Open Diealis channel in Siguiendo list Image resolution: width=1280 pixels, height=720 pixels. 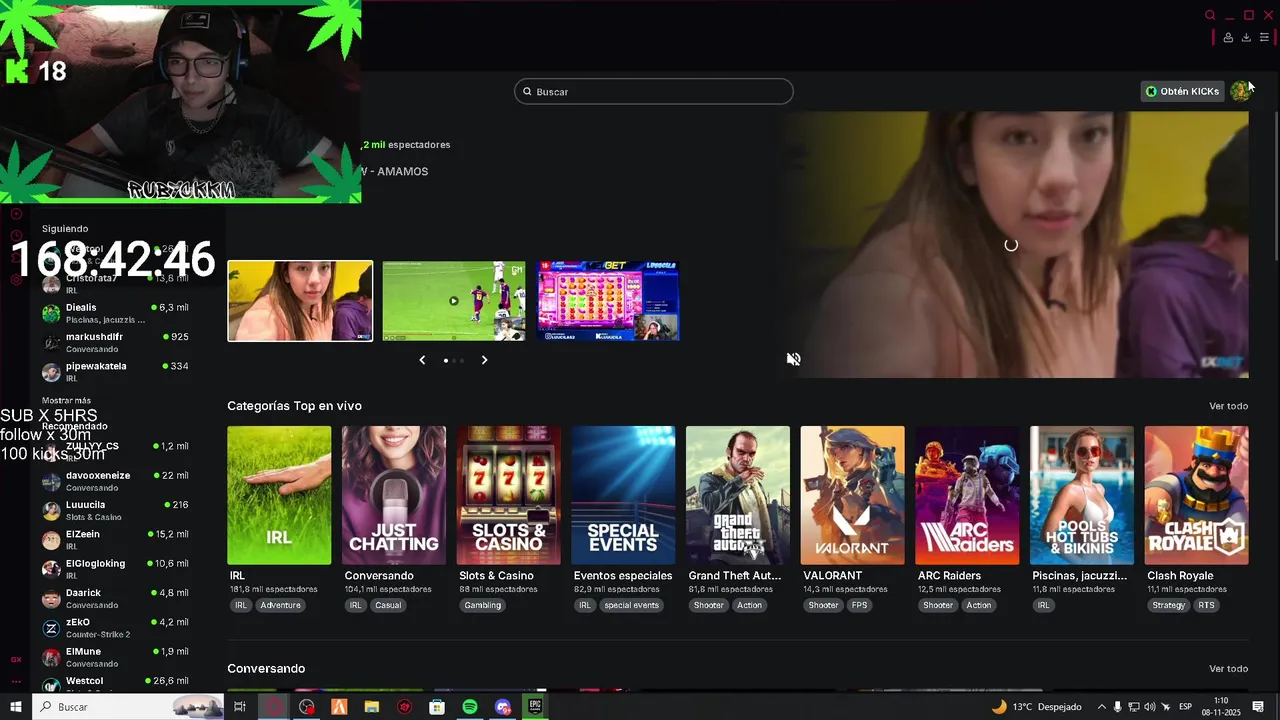115,313
